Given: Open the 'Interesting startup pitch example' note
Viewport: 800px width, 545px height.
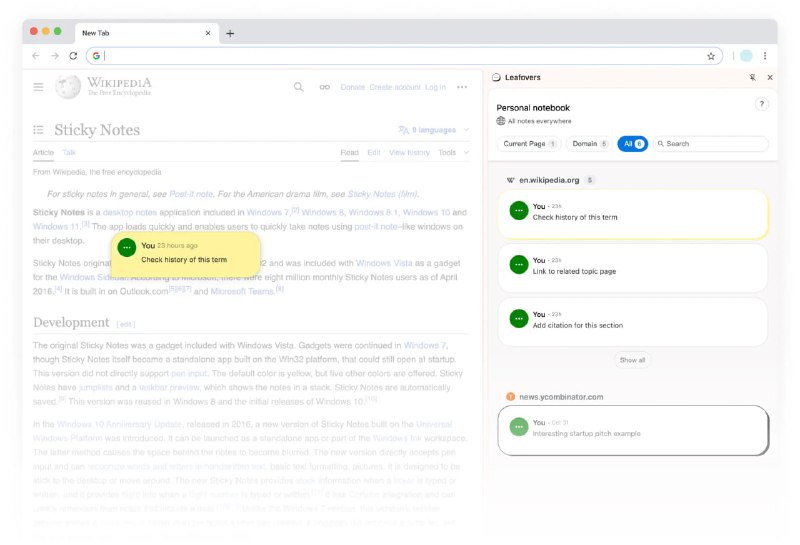Looking at the screenshot, I should [633, 430].
